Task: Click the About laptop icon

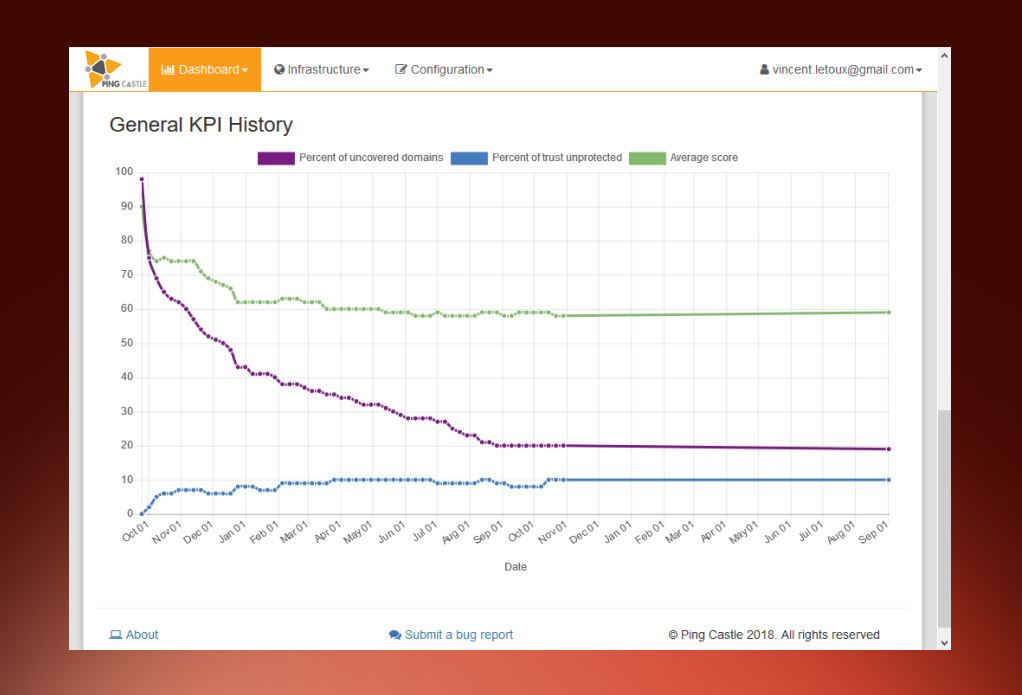Action: (x=115, y=634)
